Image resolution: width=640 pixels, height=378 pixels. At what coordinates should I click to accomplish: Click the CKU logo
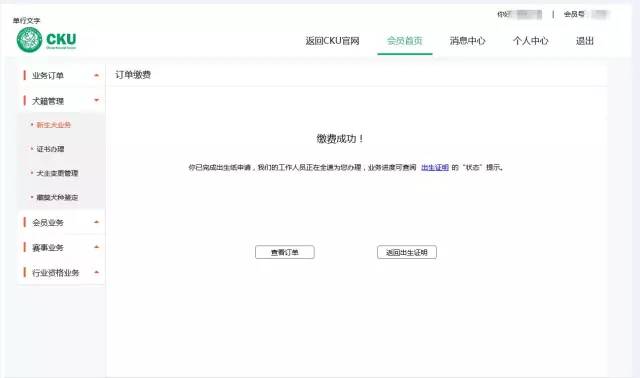[46, 40]
